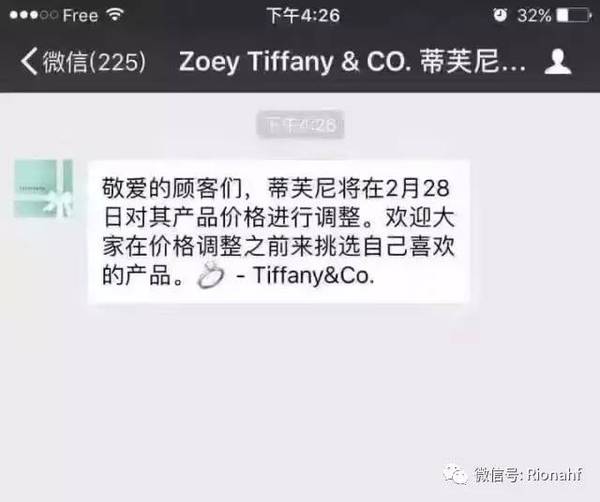
Task: Tap the alarm clock status icon
Action: (x=500, y=15)
